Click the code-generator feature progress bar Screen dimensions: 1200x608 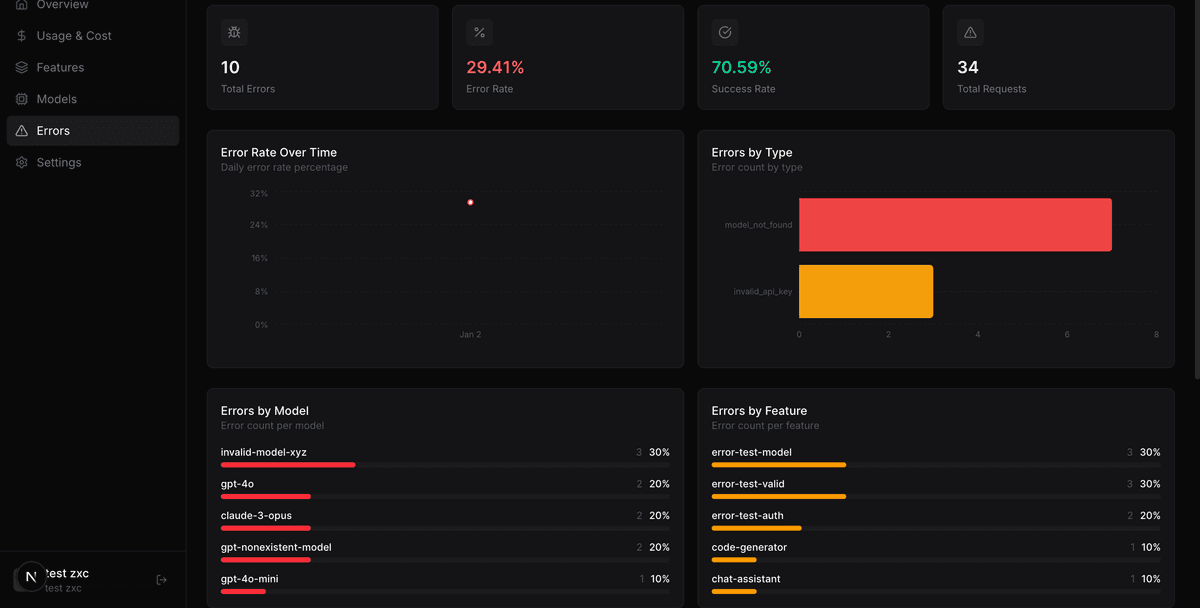[x=734, y=560]
